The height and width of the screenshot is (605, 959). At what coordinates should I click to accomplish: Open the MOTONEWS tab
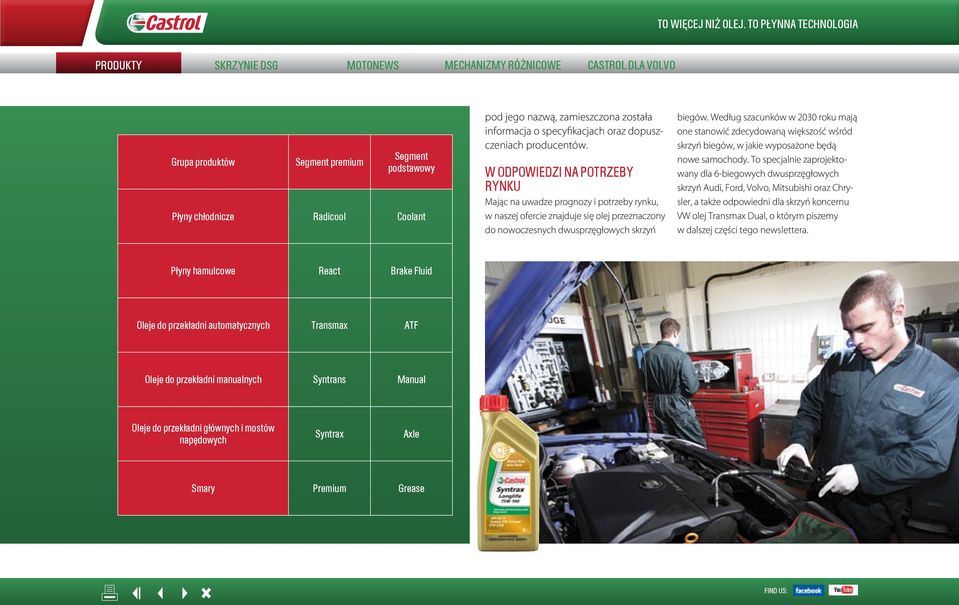tap(372, 65)
